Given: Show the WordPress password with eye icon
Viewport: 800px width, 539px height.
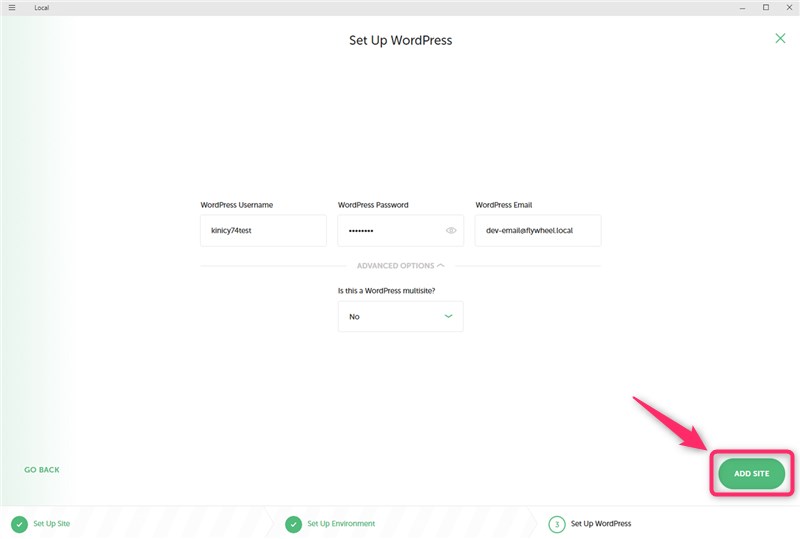Looking at the screenshot, I should click(x=451, y=231).
